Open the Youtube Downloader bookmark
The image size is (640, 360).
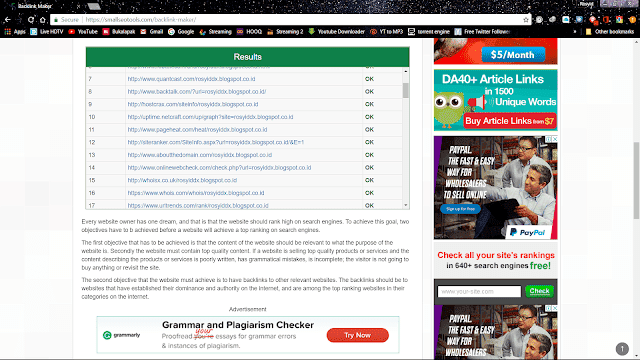click(336, 31)
